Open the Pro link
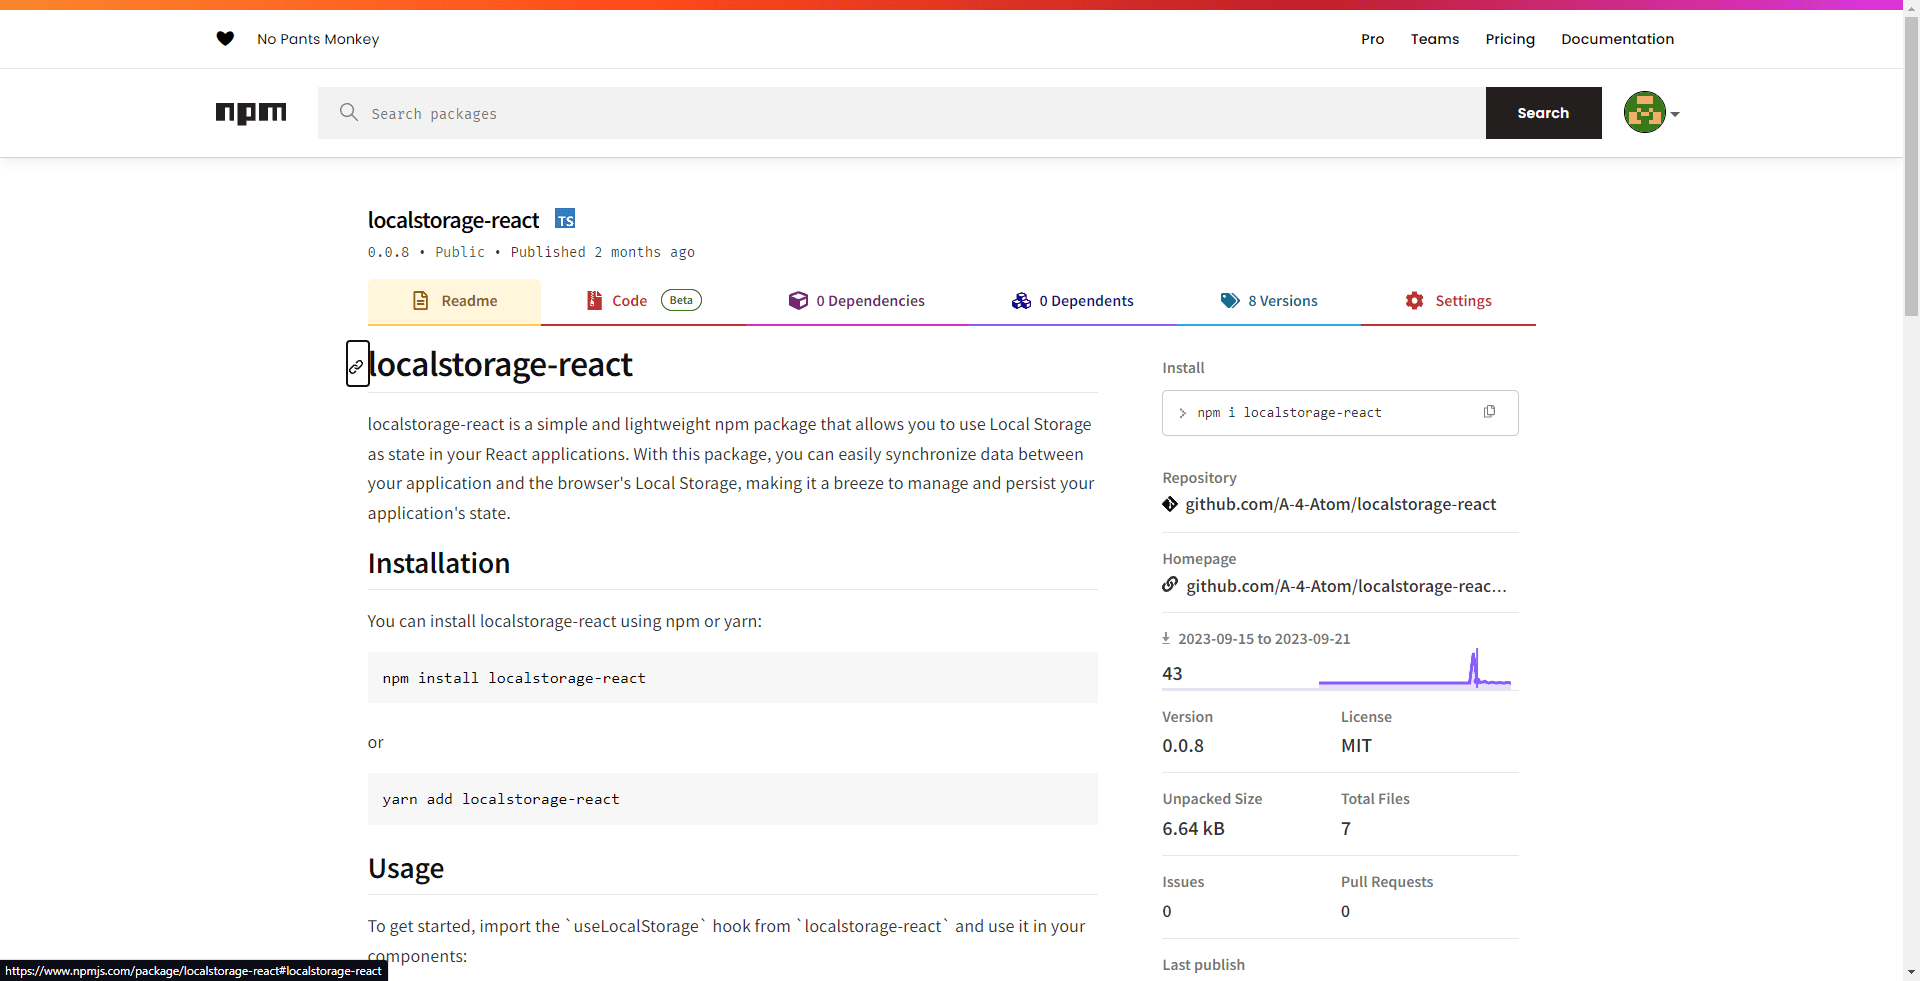This screenshot has width=1920, height=981. (1372, 39)
